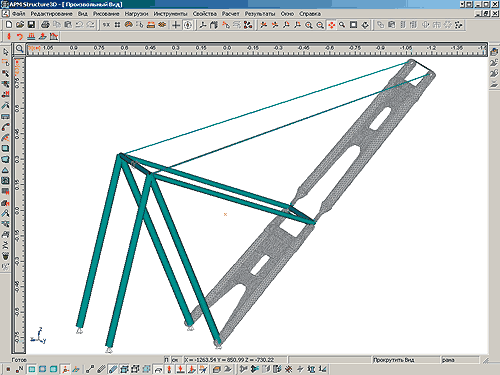Click the black magnifier zoom window icon

pyautogui.click(x=342, y=25)
